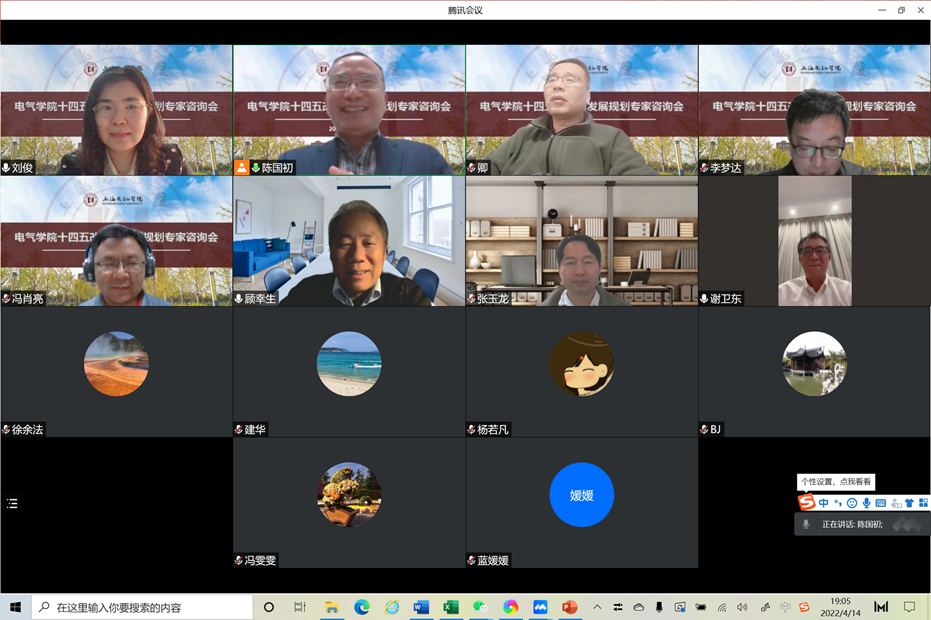Click the Tencent Meeting taskbar icon
Screen dimensions: 931x620
pyautogui.click(x=540, y=607)
